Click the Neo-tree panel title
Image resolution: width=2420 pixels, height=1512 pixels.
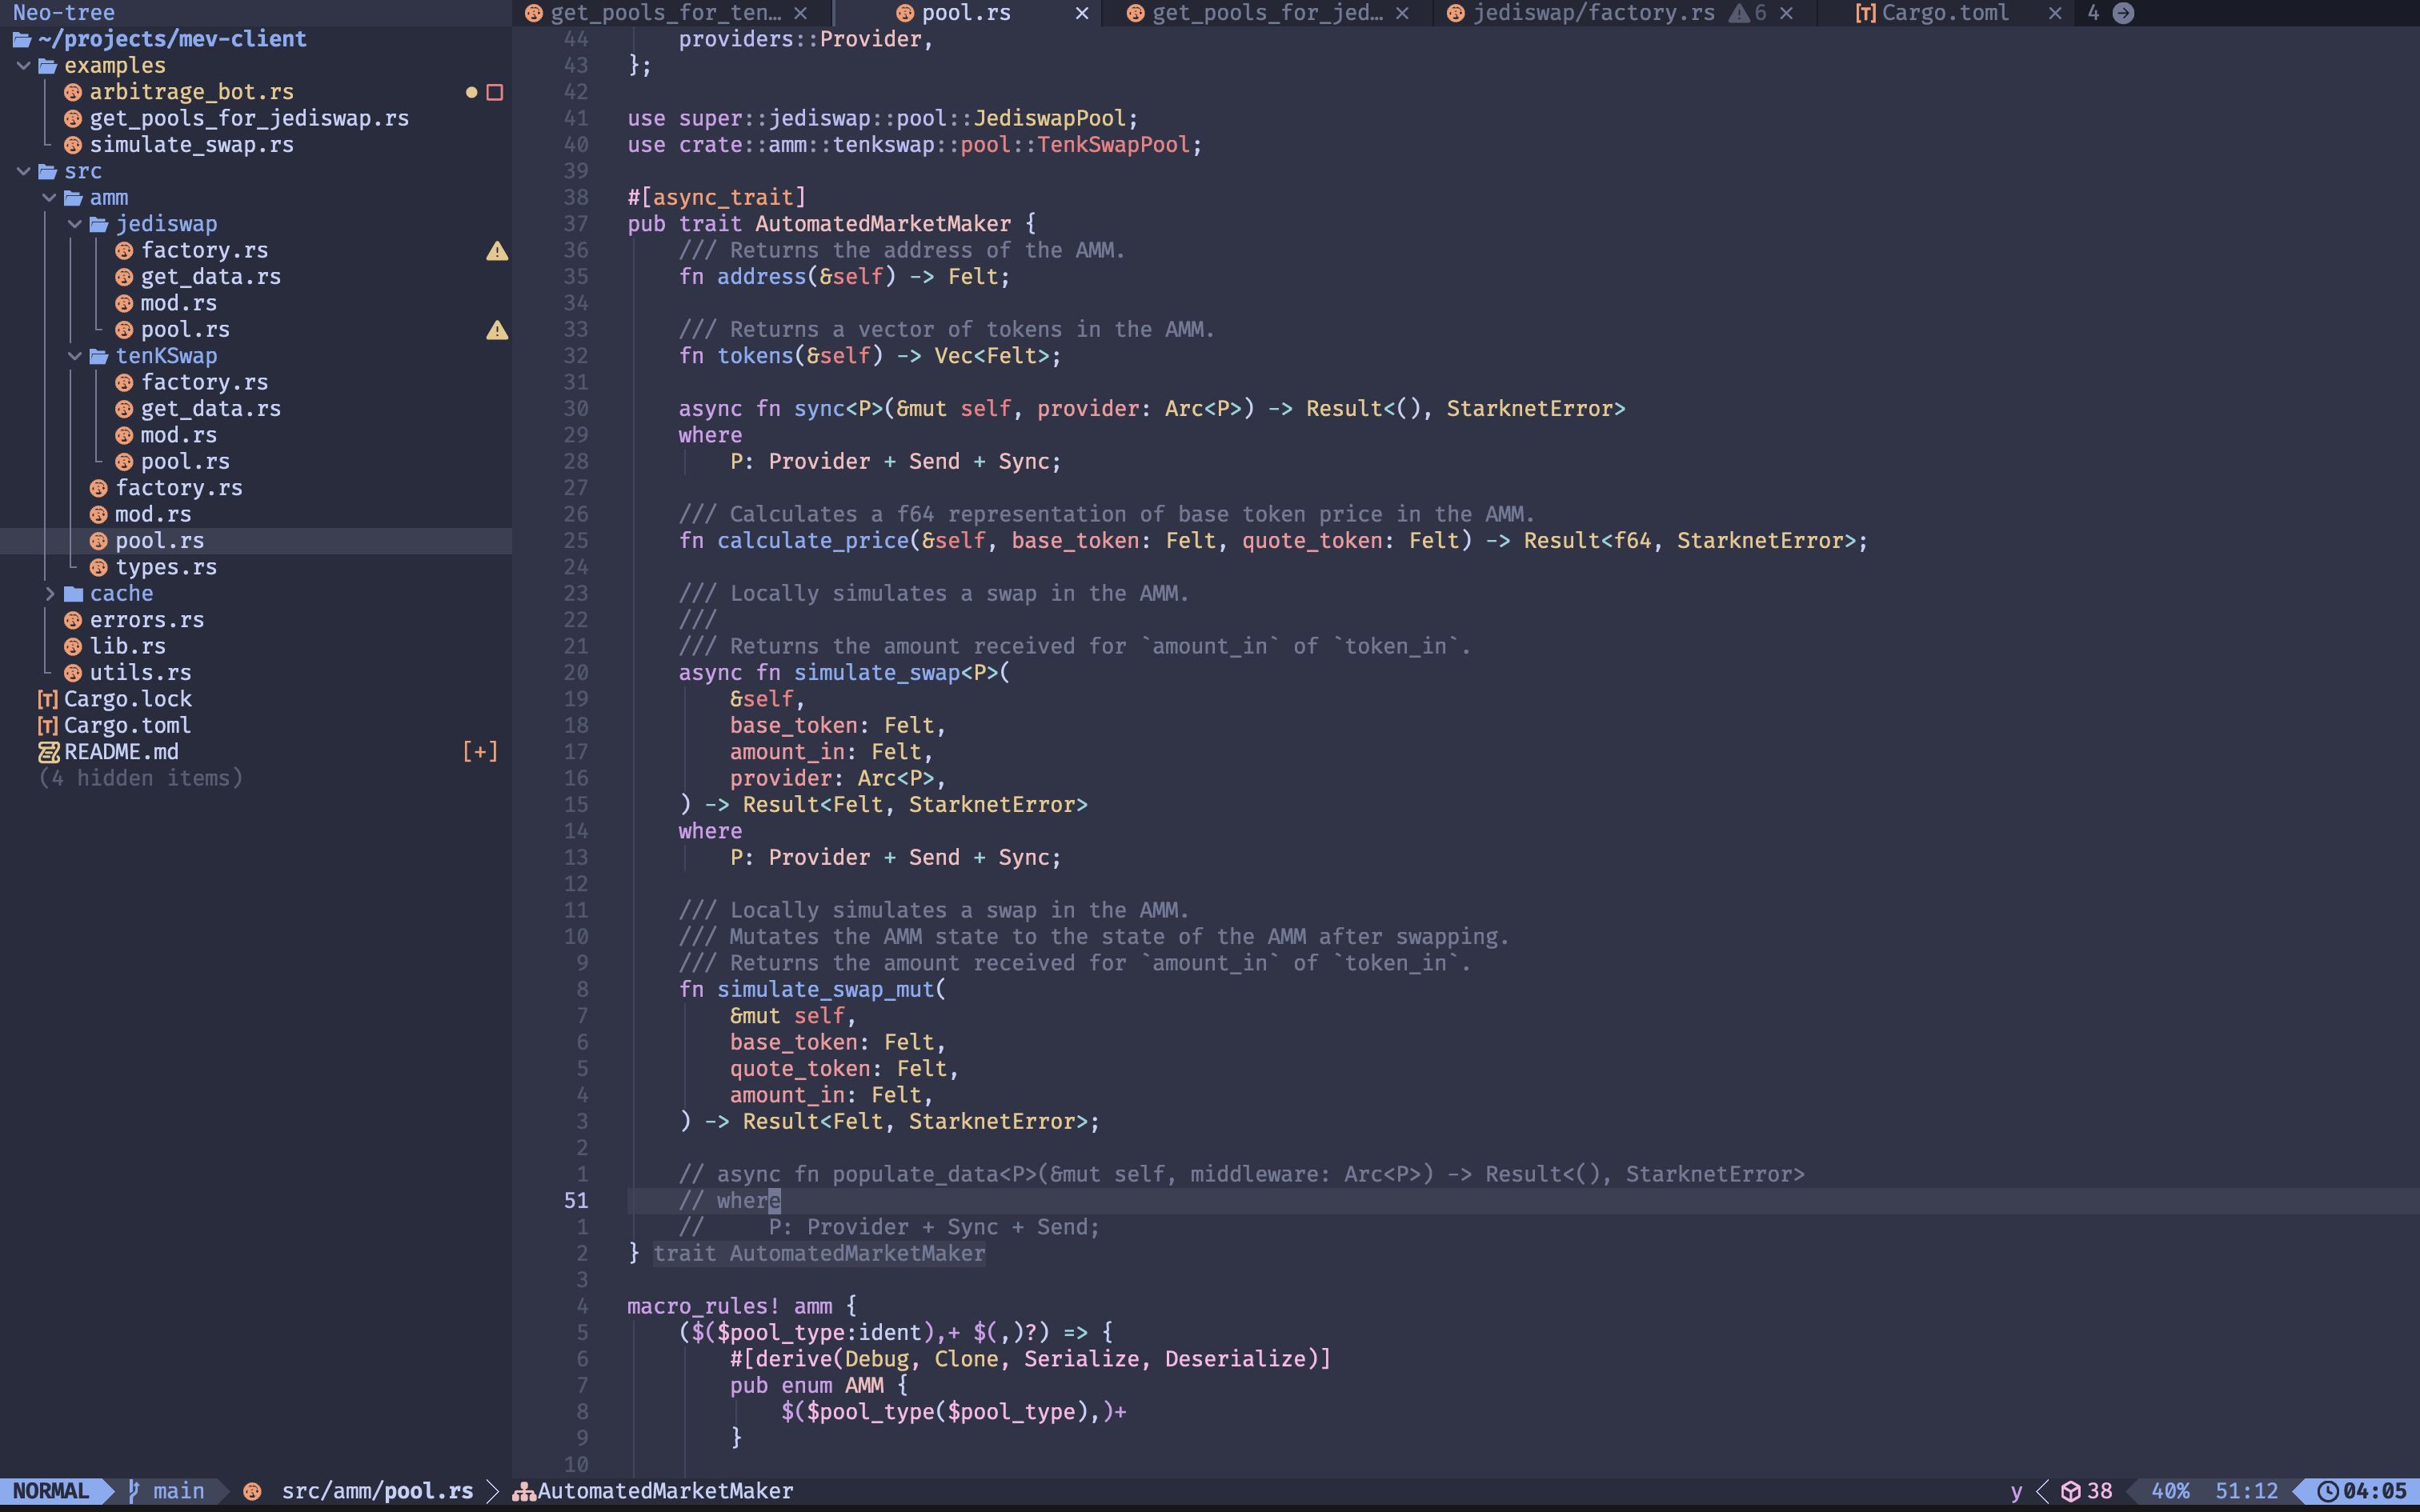(63, 13)
